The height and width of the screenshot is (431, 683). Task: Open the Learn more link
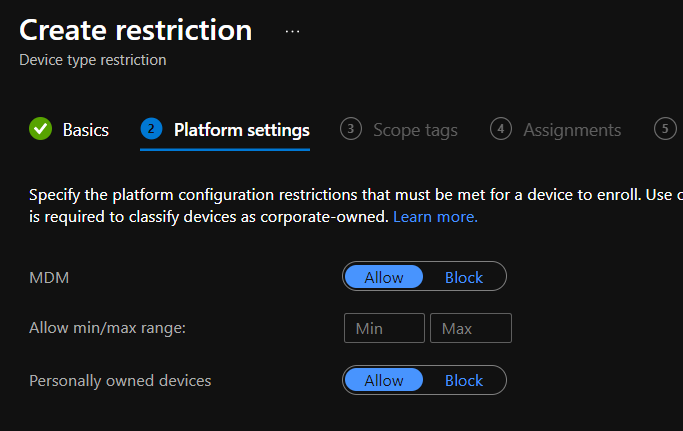click(x=435, y=216)
